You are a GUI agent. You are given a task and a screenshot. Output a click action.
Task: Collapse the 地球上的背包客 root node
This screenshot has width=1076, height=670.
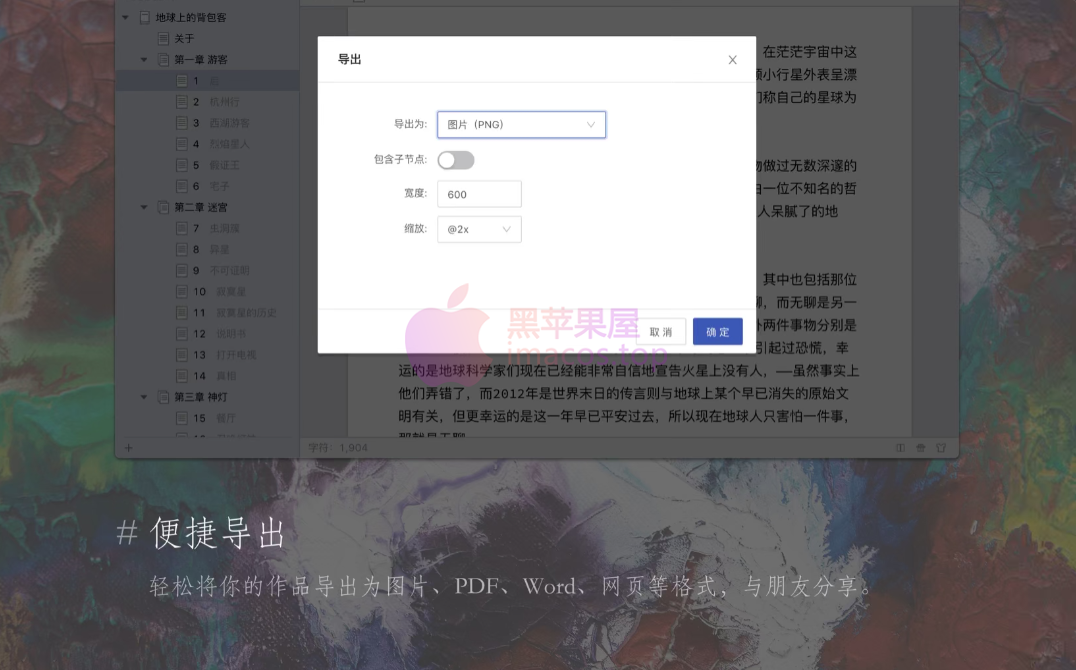coord(126,18)
